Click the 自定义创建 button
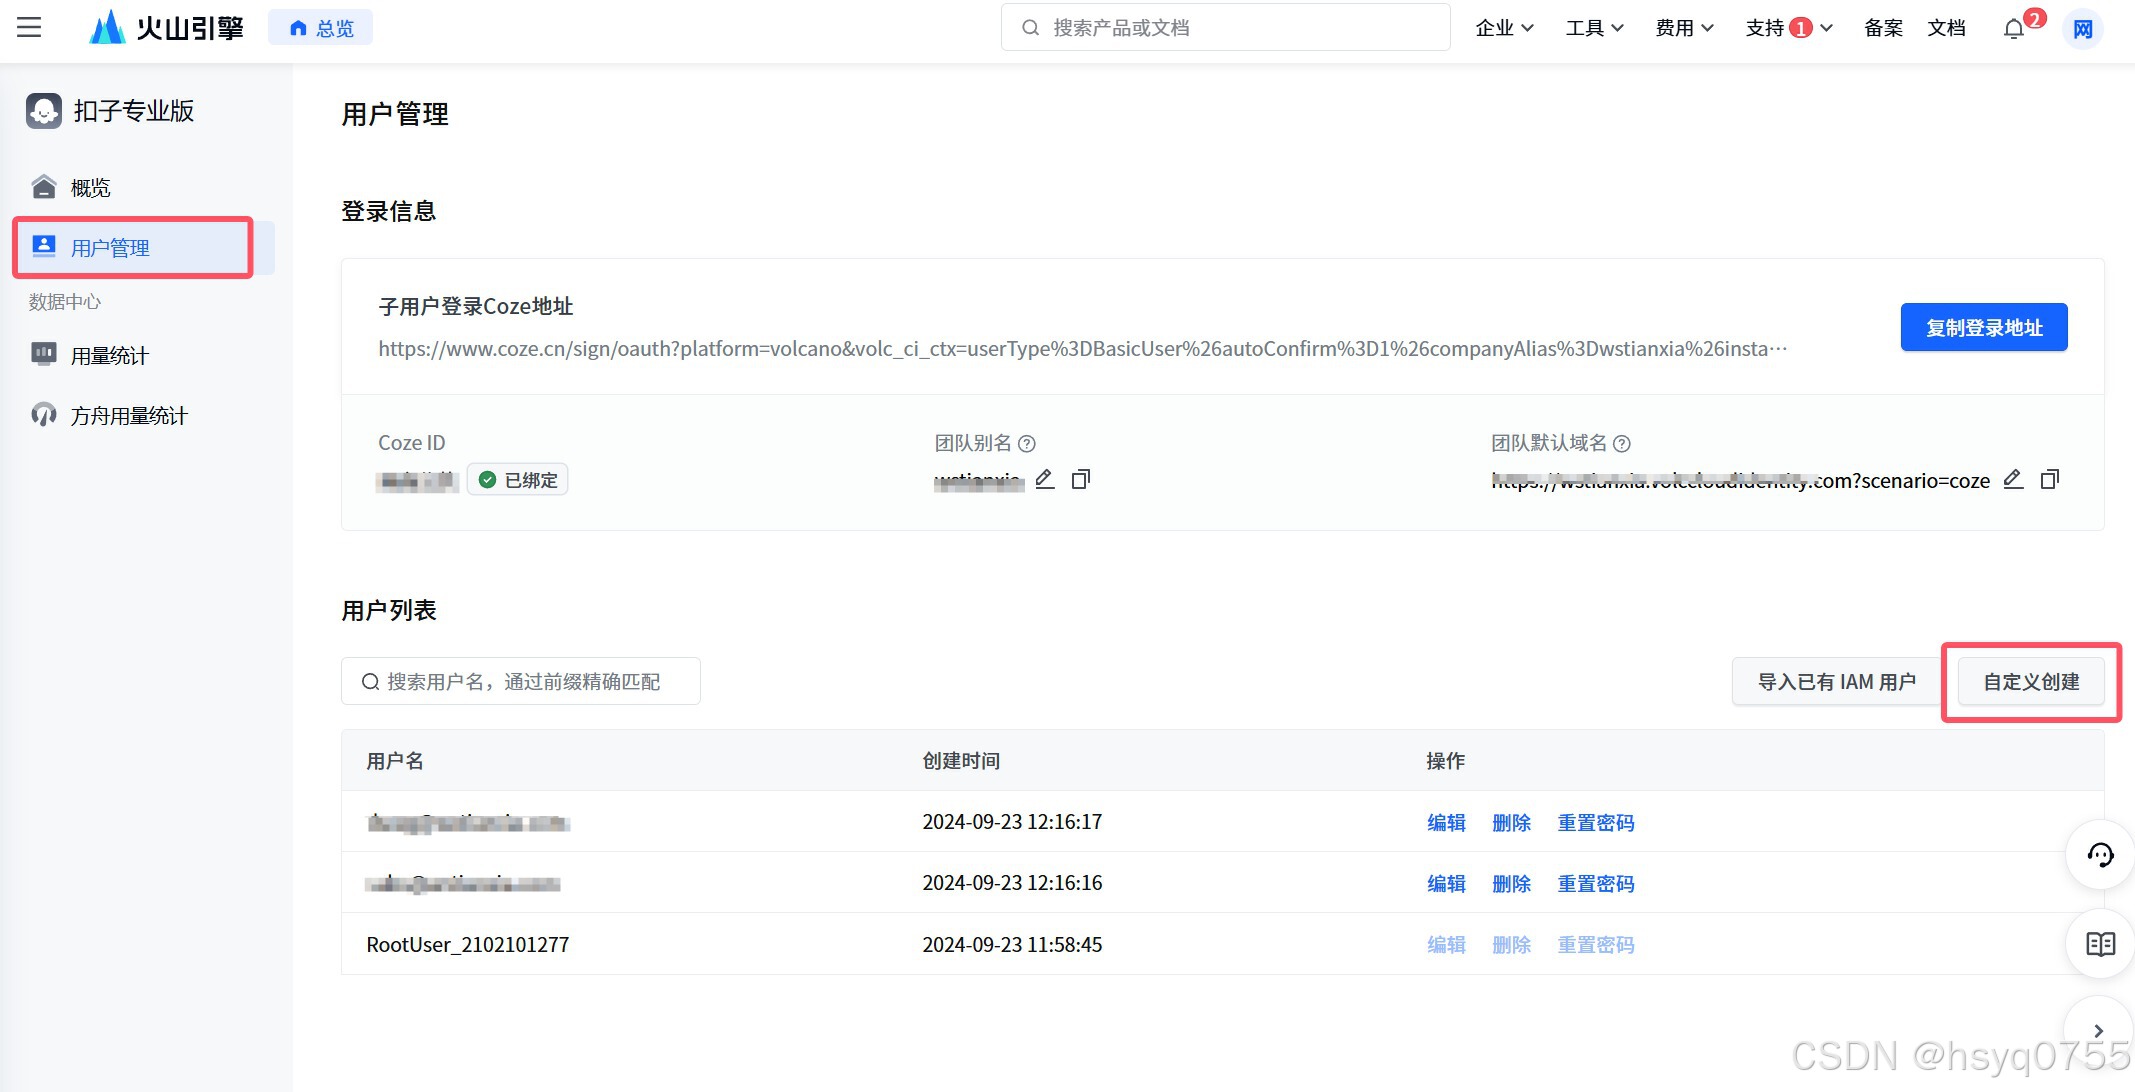Image resolution: width=2135 pixels, height=1092 pixels. tap(2030, 681)
